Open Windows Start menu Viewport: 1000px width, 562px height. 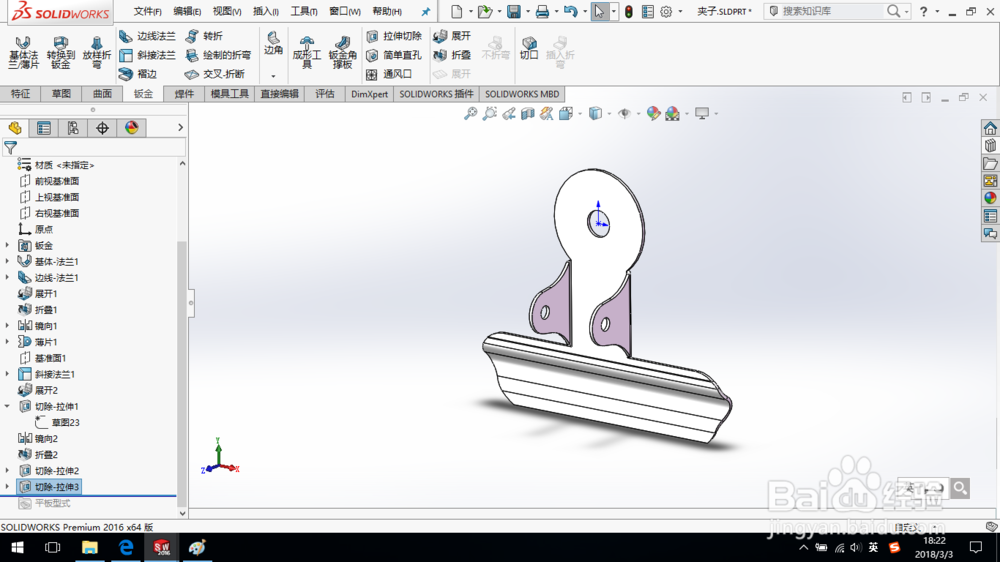[x=17, y=547]
